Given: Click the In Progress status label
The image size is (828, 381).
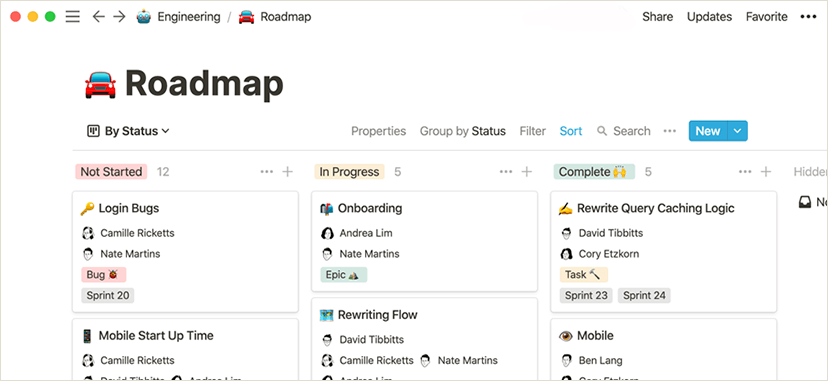Looking at the screenshot, I should pos(349,172).
